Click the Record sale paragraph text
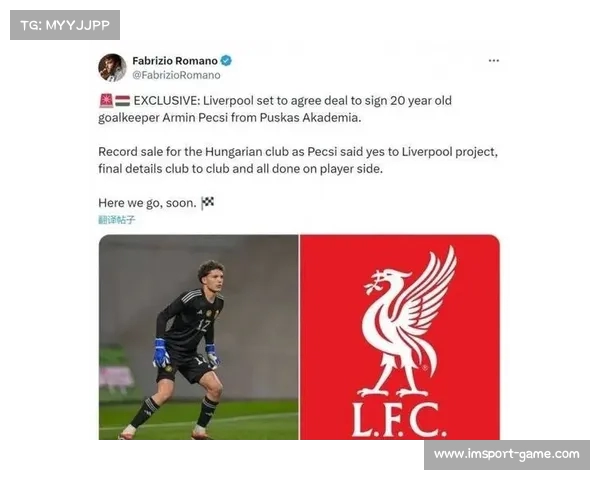 point(298,160)
